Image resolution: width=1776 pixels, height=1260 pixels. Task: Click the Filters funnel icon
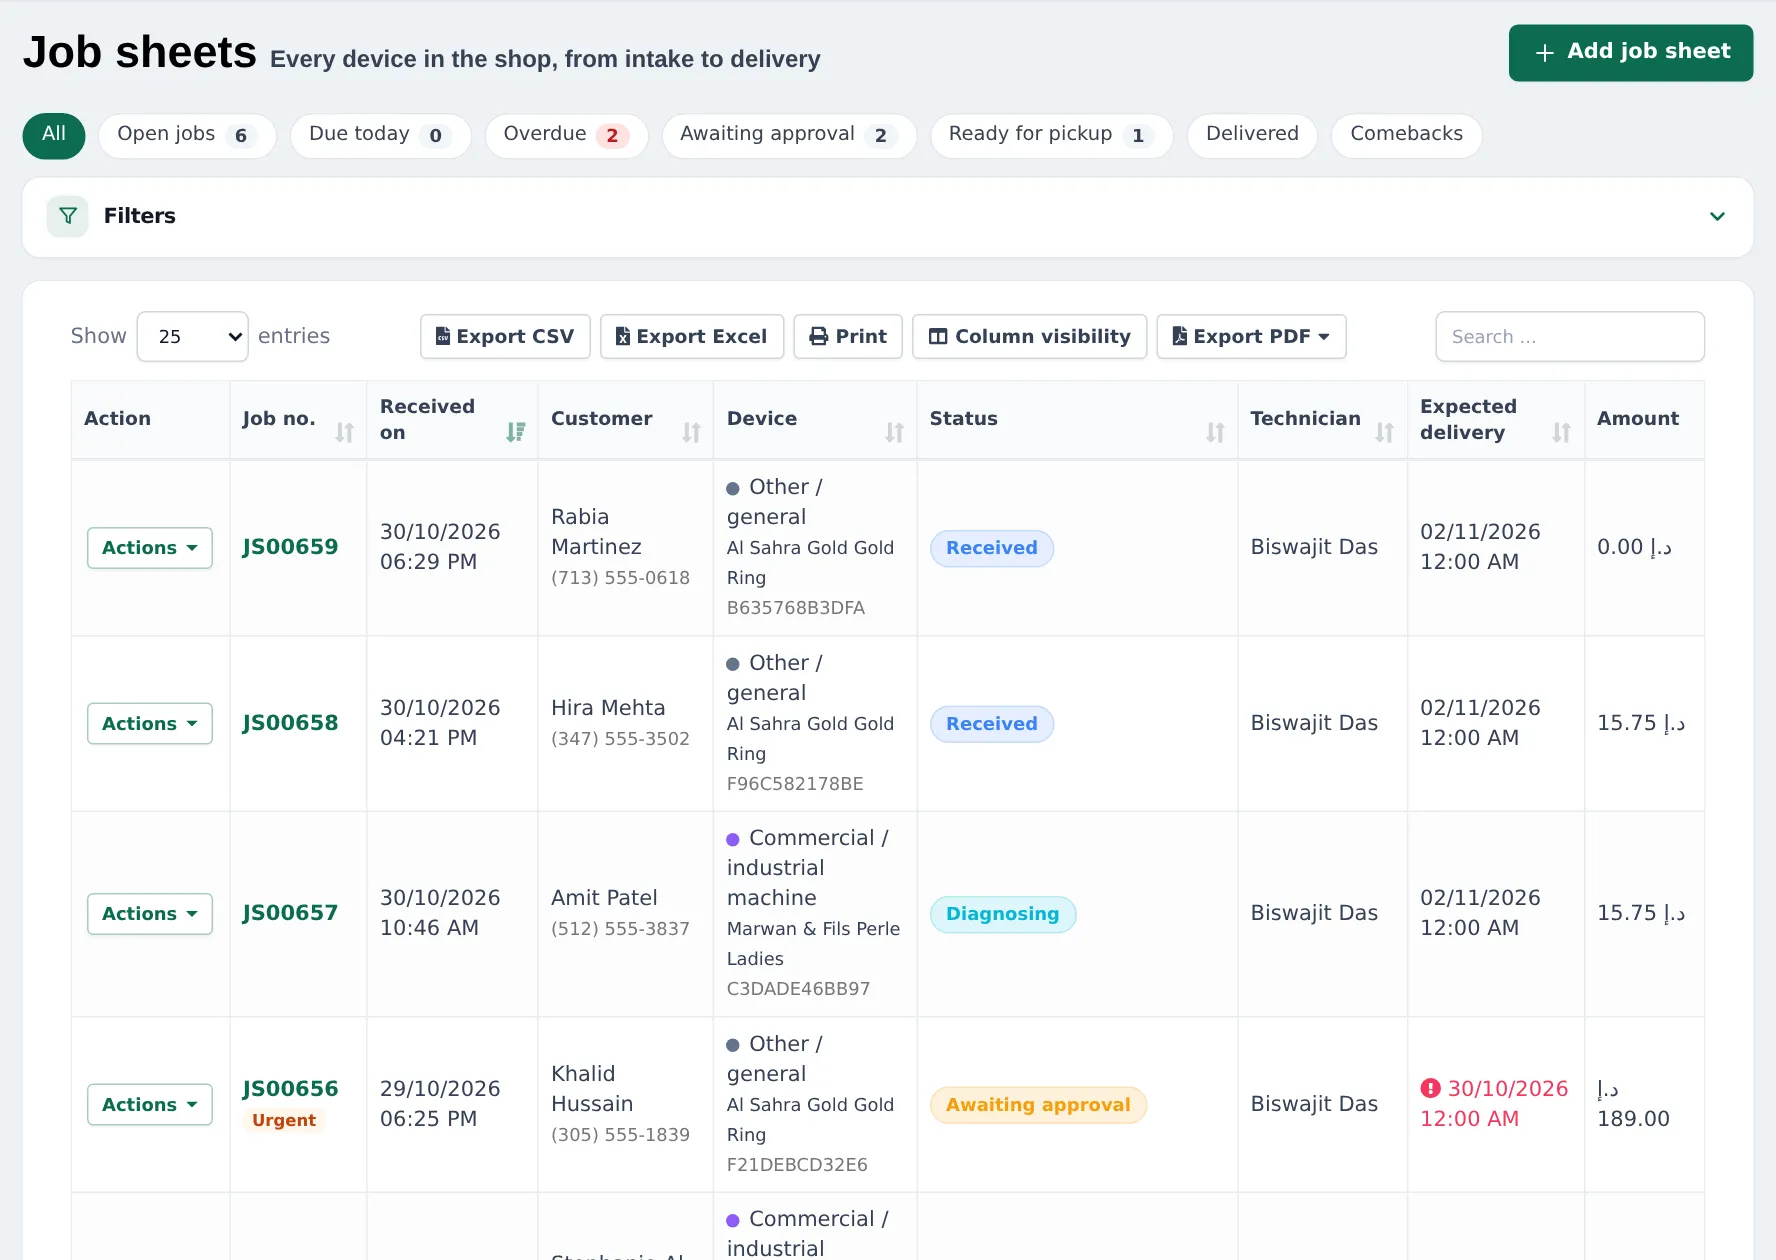click(x=68, y=216)
